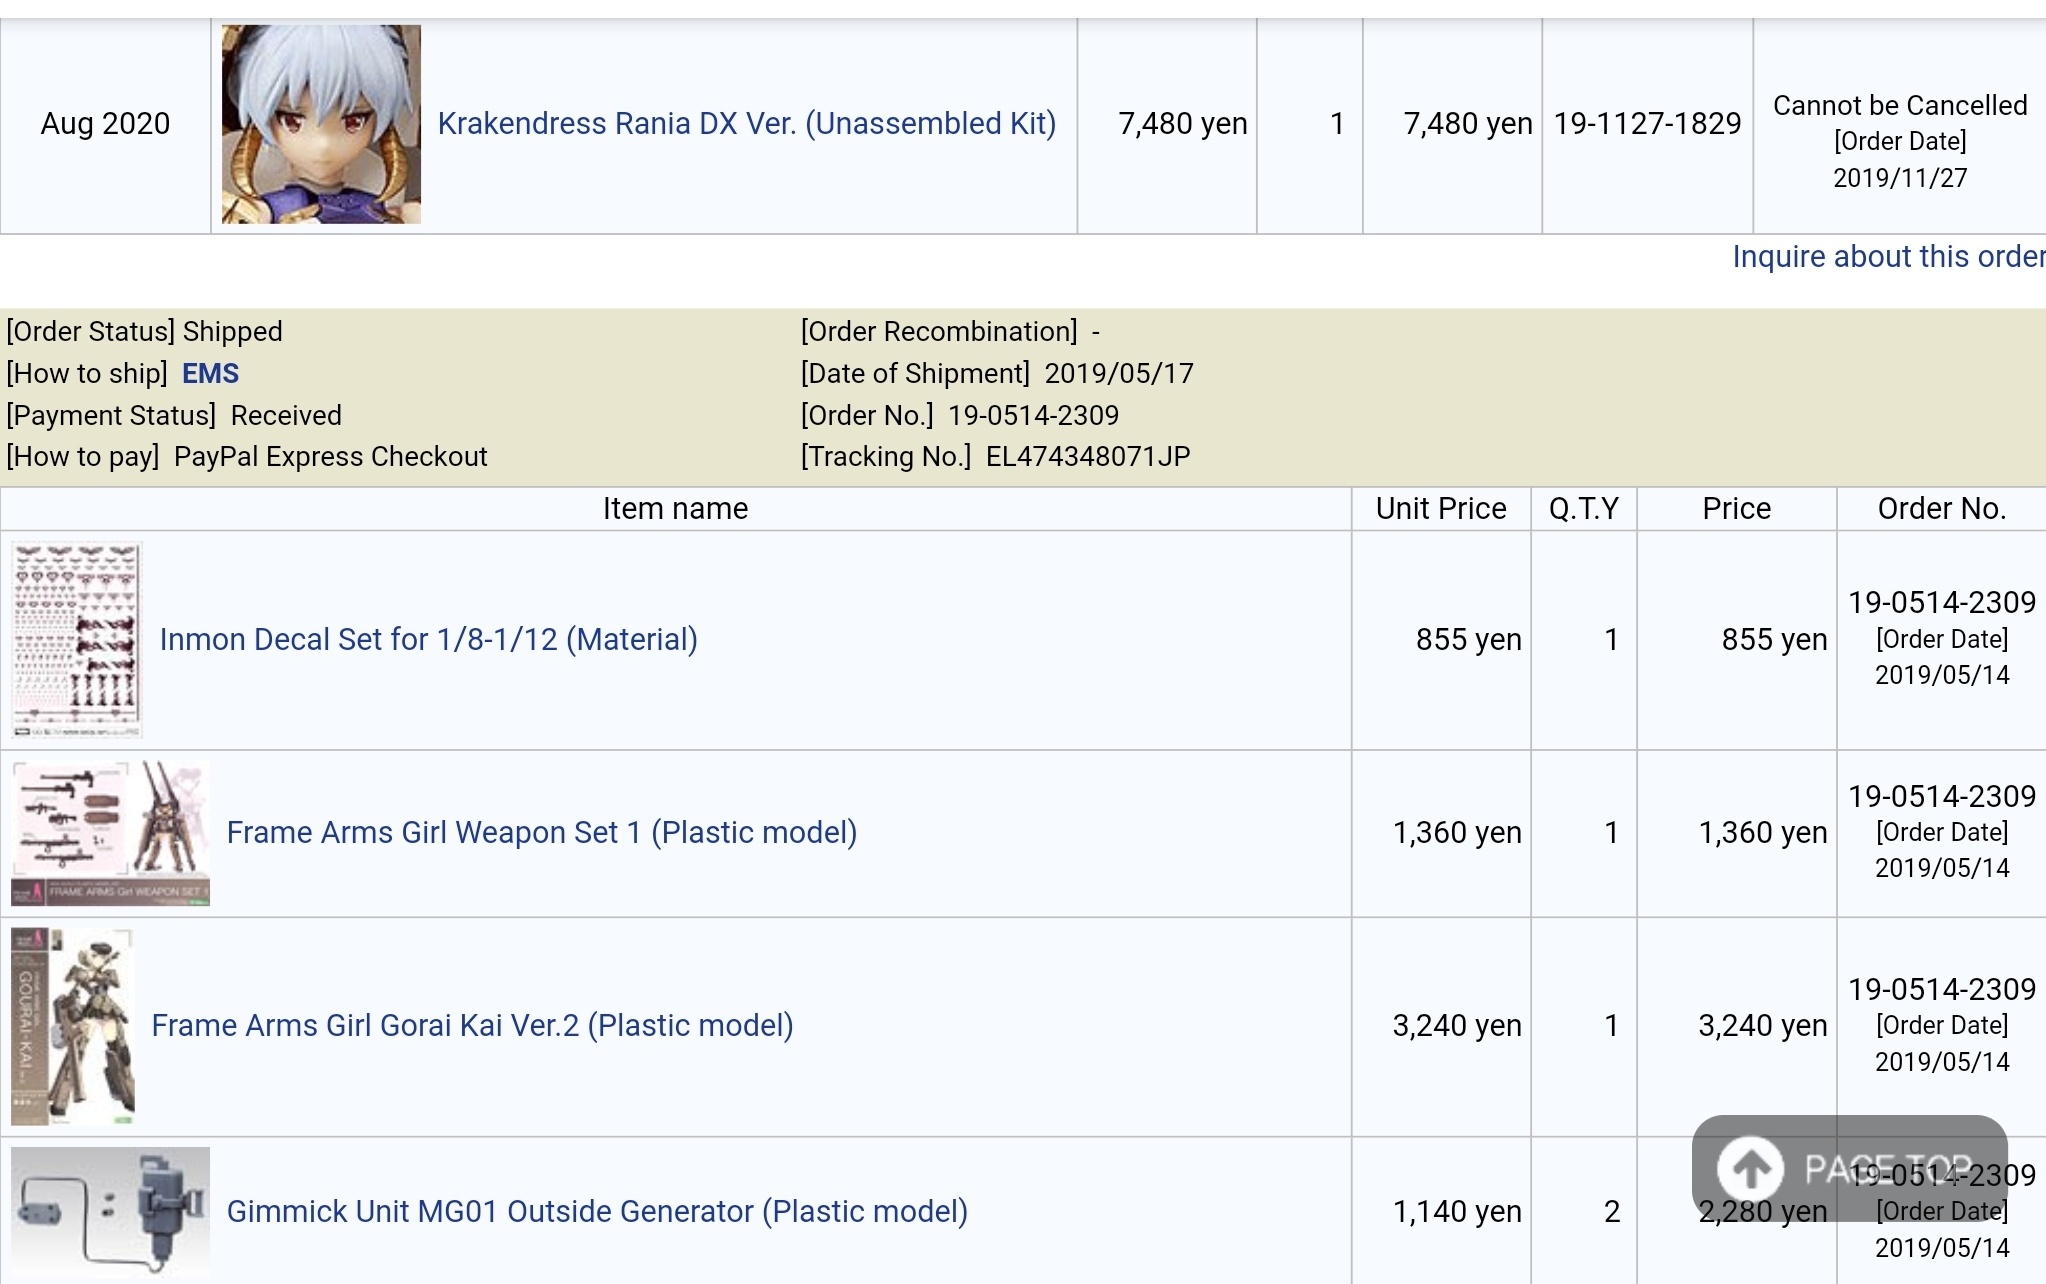
Task: Open Frame Arms Girl Weapon Set 1 link
Action: click(x=541, y=833)
